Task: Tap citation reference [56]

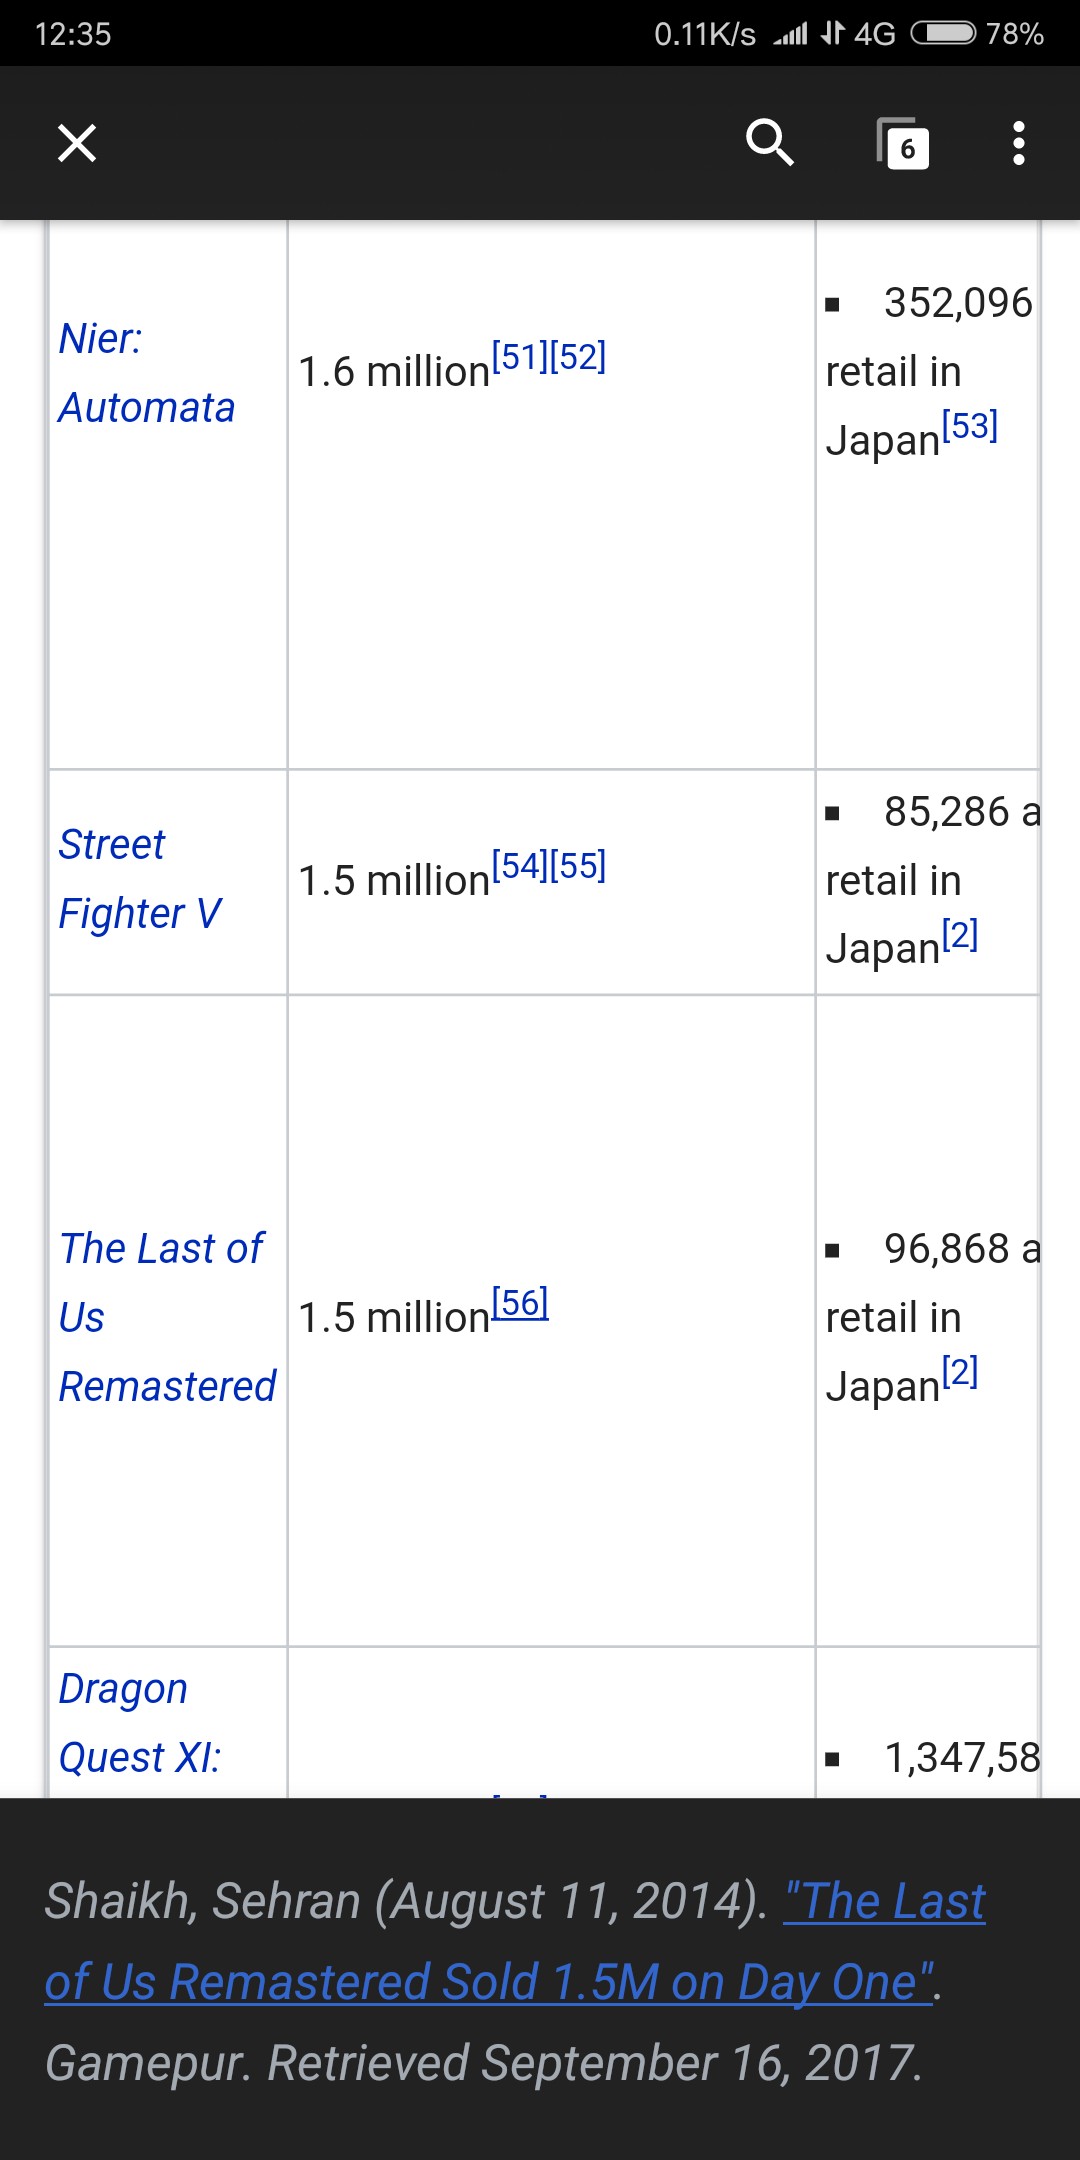Action: [520, 1303]
